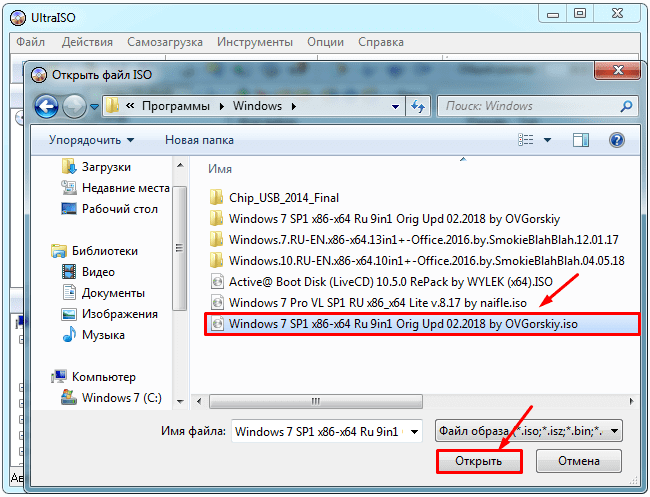Screen dimensions: 650x497
Task: Open the Действия menu in UltraISO
Action: click(x=87, y=42)
